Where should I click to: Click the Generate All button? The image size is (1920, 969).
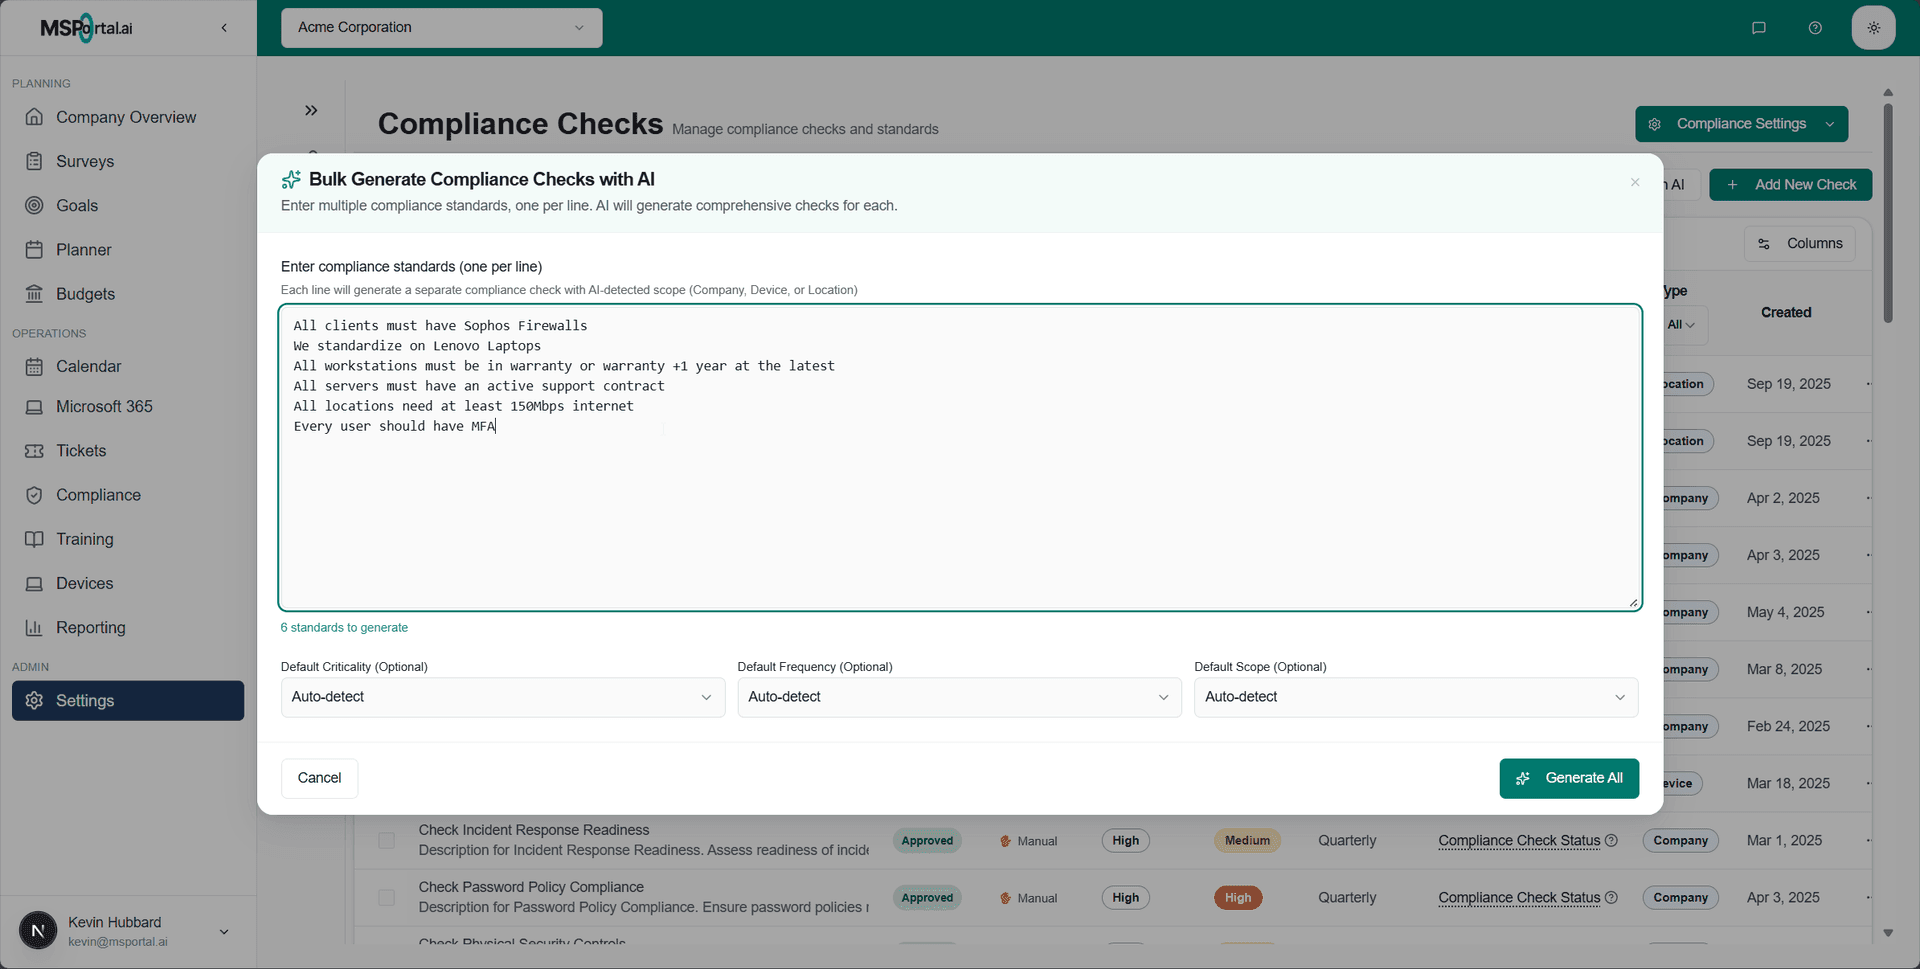pyautogui.click(x=1568, y=777)
